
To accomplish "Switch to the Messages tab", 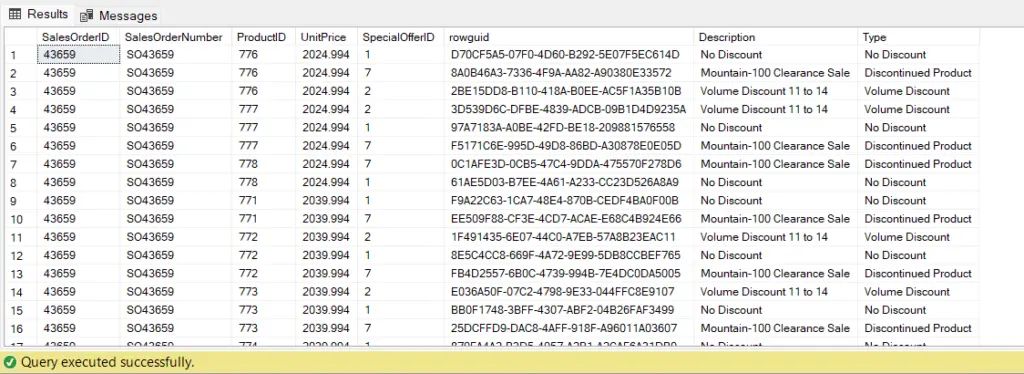I will tap(118, 15).
